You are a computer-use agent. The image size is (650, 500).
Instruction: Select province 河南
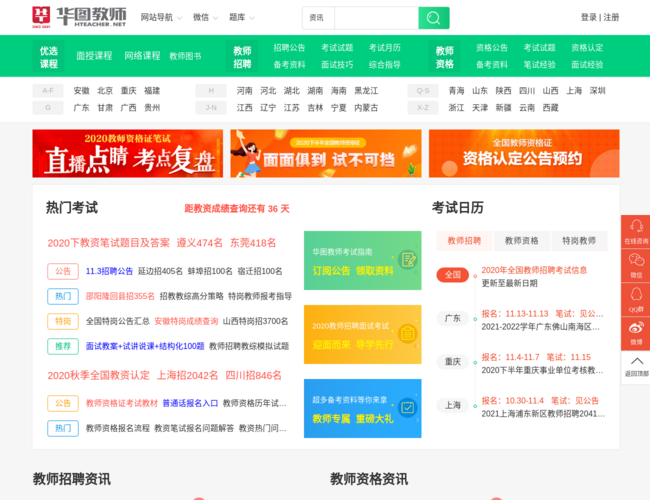[x=245, y=91]
